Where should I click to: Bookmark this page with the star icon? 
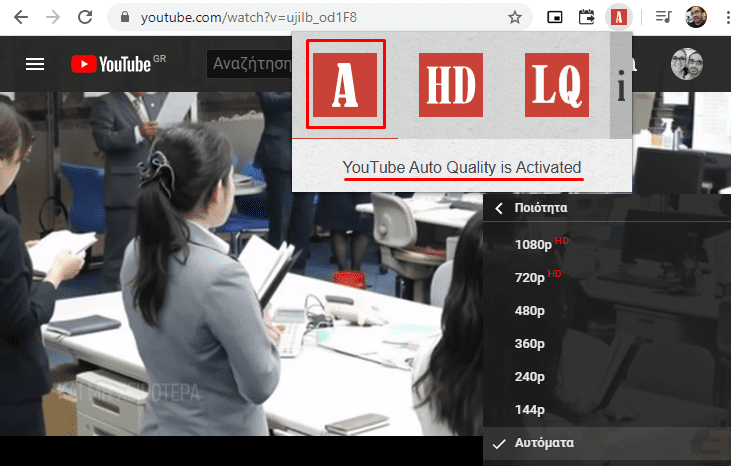[x=515, y=17]
